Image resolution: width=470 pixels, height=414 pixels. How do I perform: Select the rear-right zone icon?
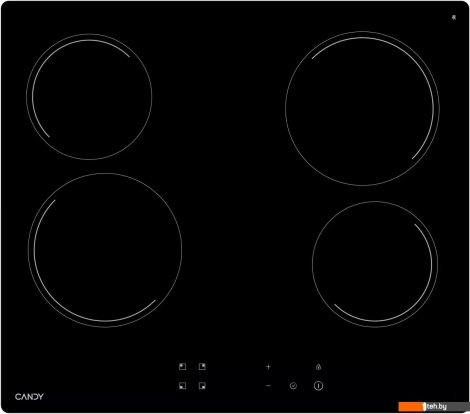(x=202, y=367)
